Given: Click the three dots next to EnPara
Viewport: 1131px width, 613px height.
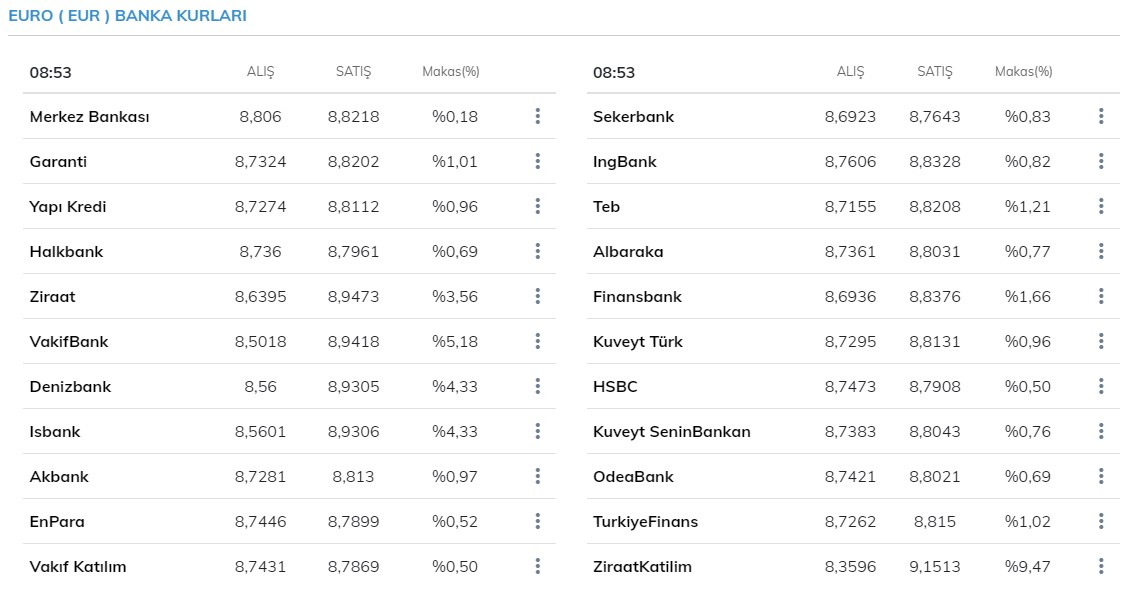Looking at the screenshot, I should 537,521.
